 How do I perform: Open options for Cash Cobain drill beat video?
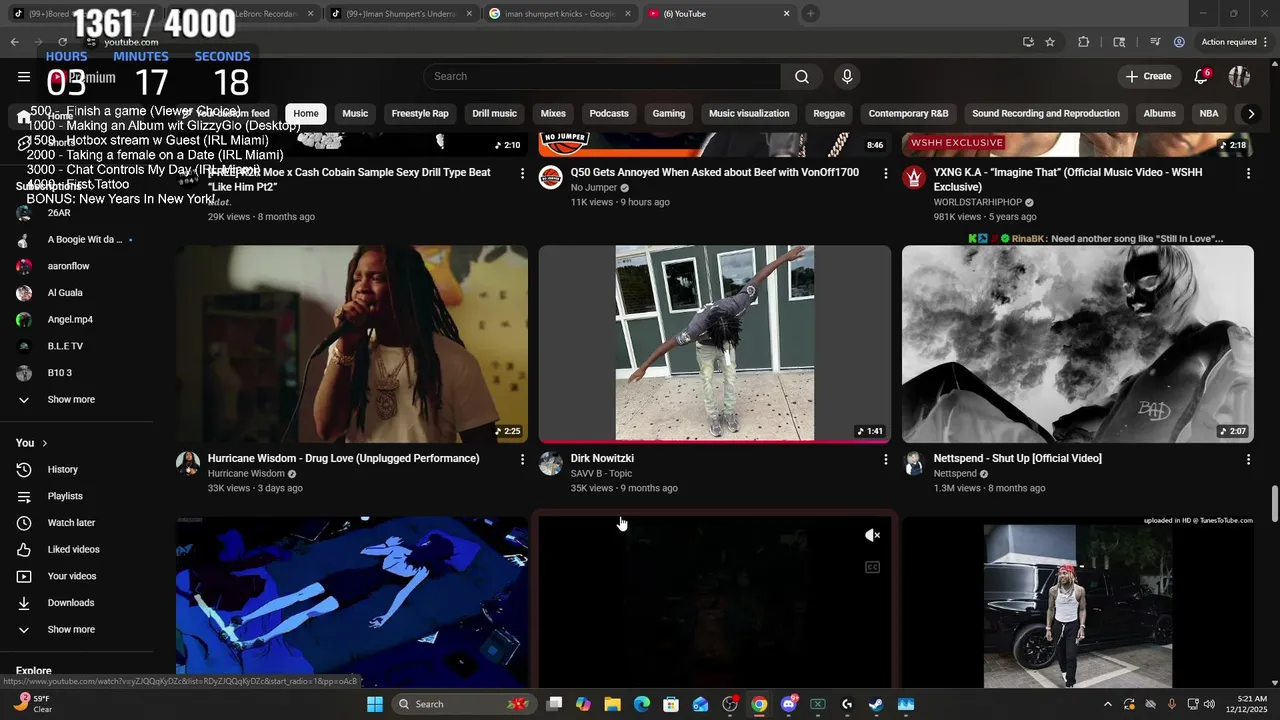click(x=522, y=173)
